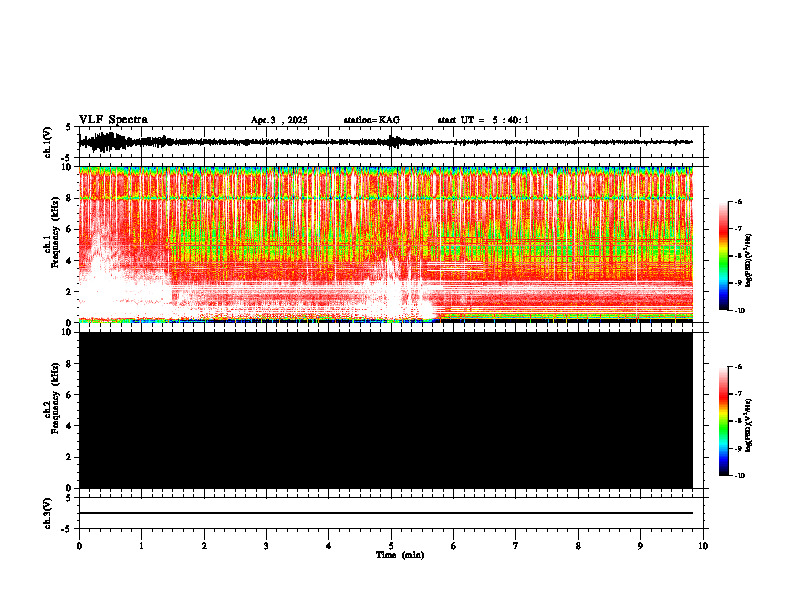The image size is (792, 612).
Task: Click time axis tick label '10'
Action: coord(703,546)
